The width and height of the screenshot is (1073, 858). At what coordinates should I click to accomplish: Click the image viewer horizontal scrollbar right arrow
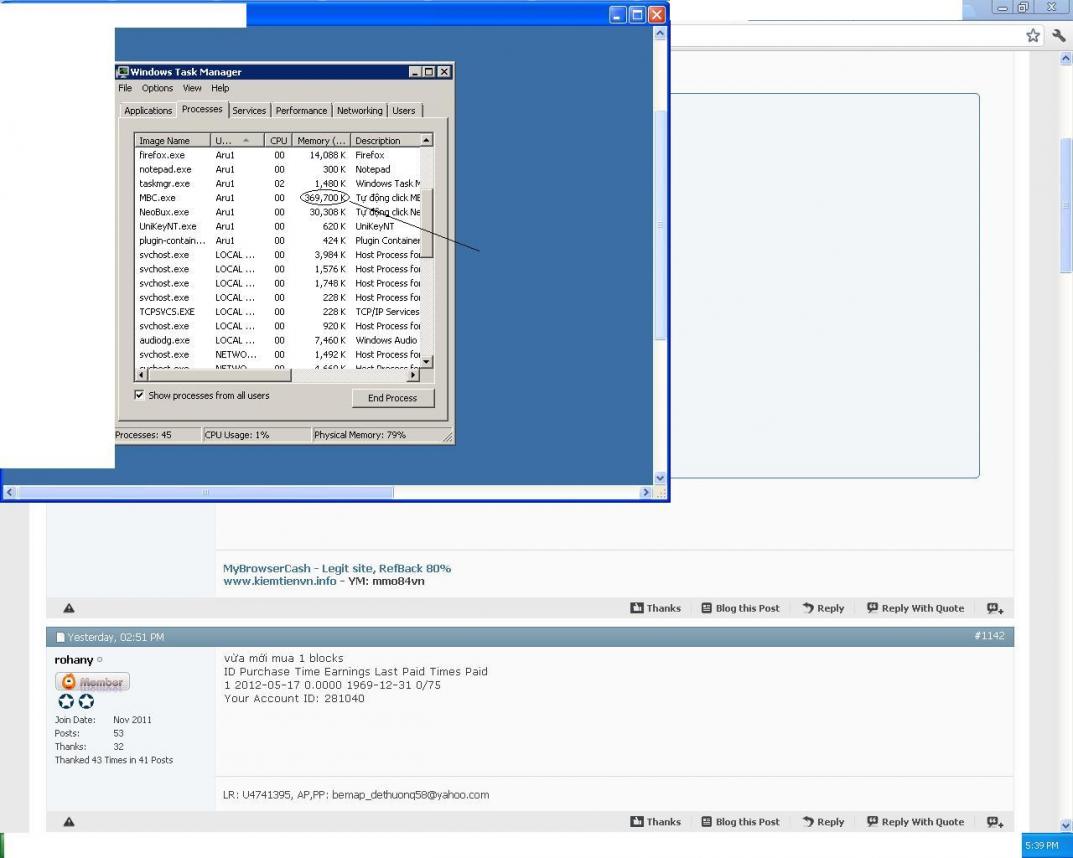click(645, 492)
